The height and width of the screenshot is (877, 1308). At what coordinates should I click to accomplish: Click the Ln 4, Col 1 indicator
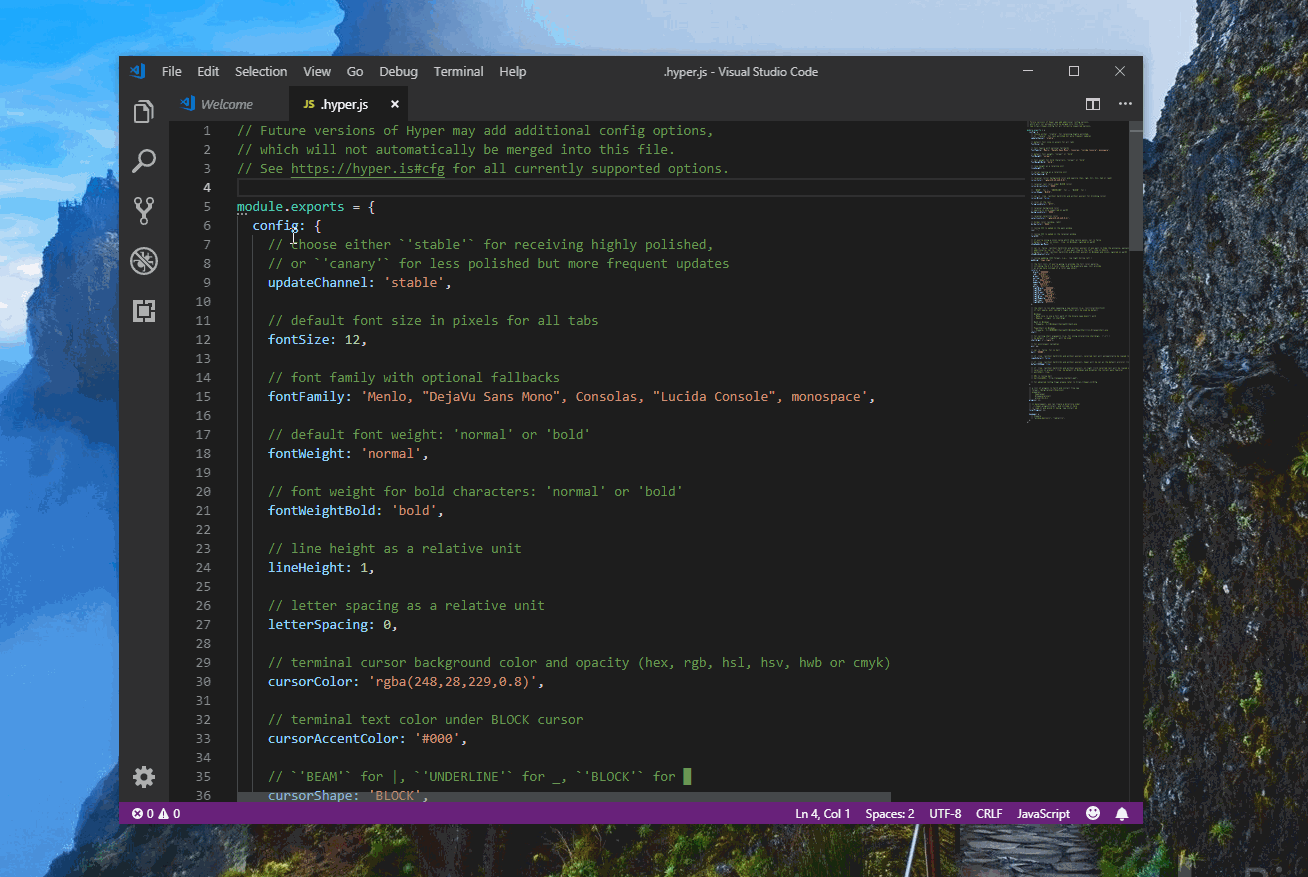point(822,813)
